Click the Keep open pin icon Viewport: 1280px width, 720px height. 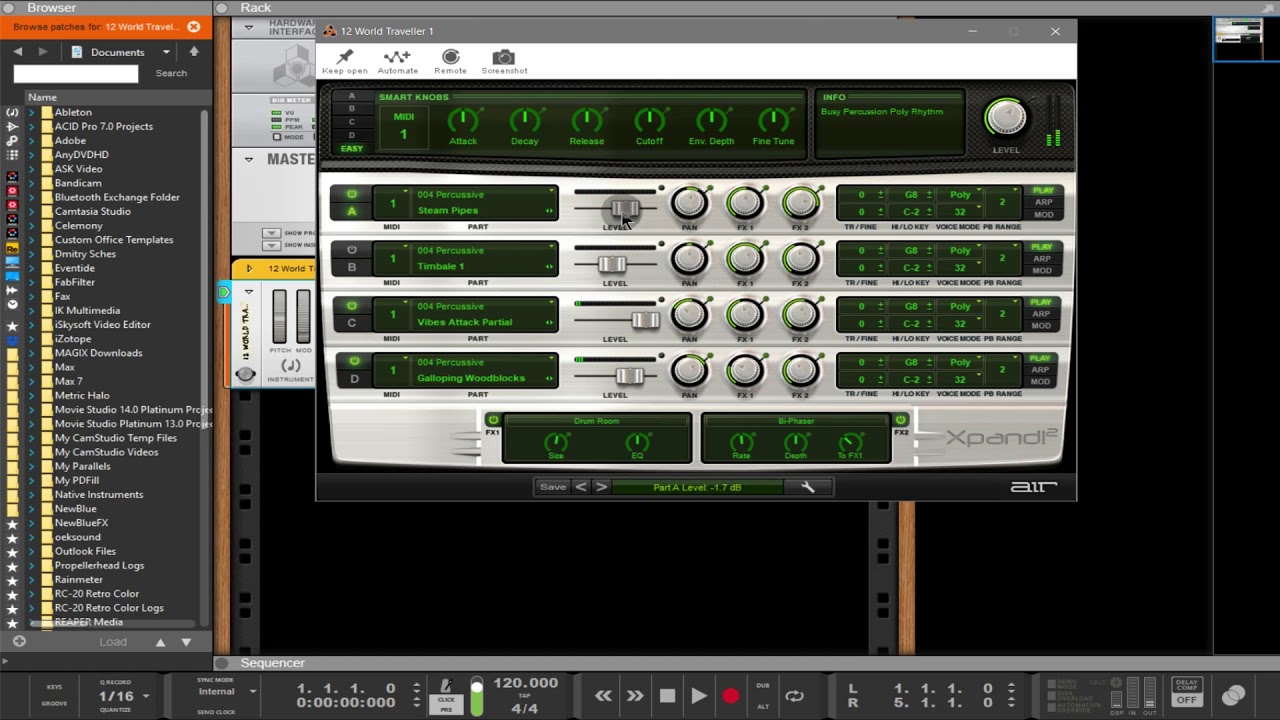click(345, 57)
